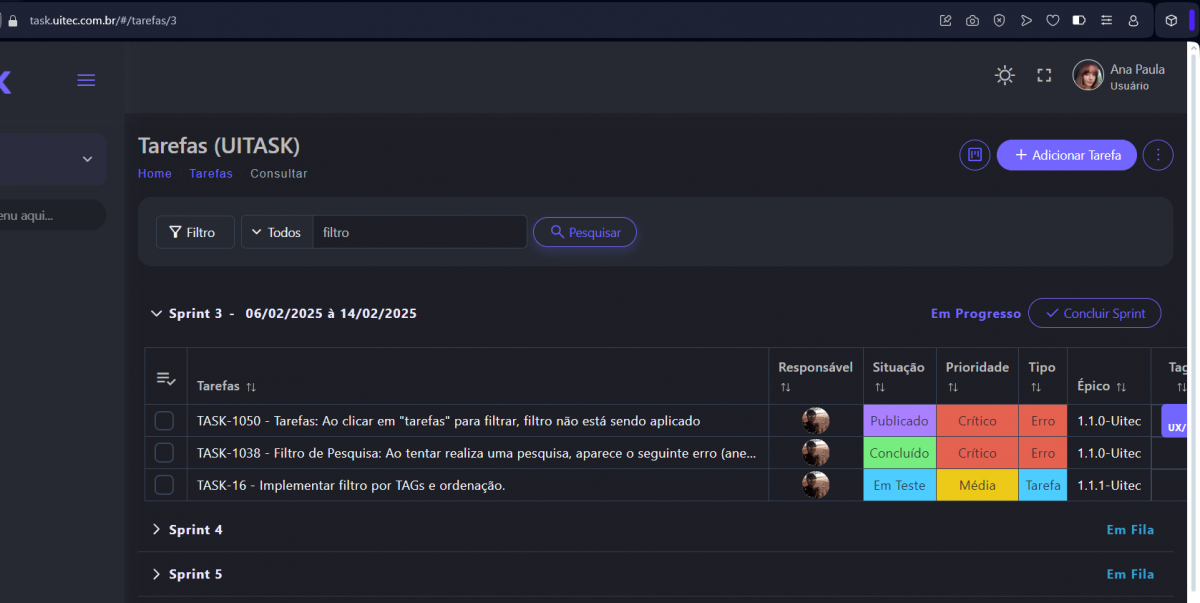Tick the TASK-16 checkbox
Image resolution: width=1200 pixels, height=603 pixels.
[164, 485]
